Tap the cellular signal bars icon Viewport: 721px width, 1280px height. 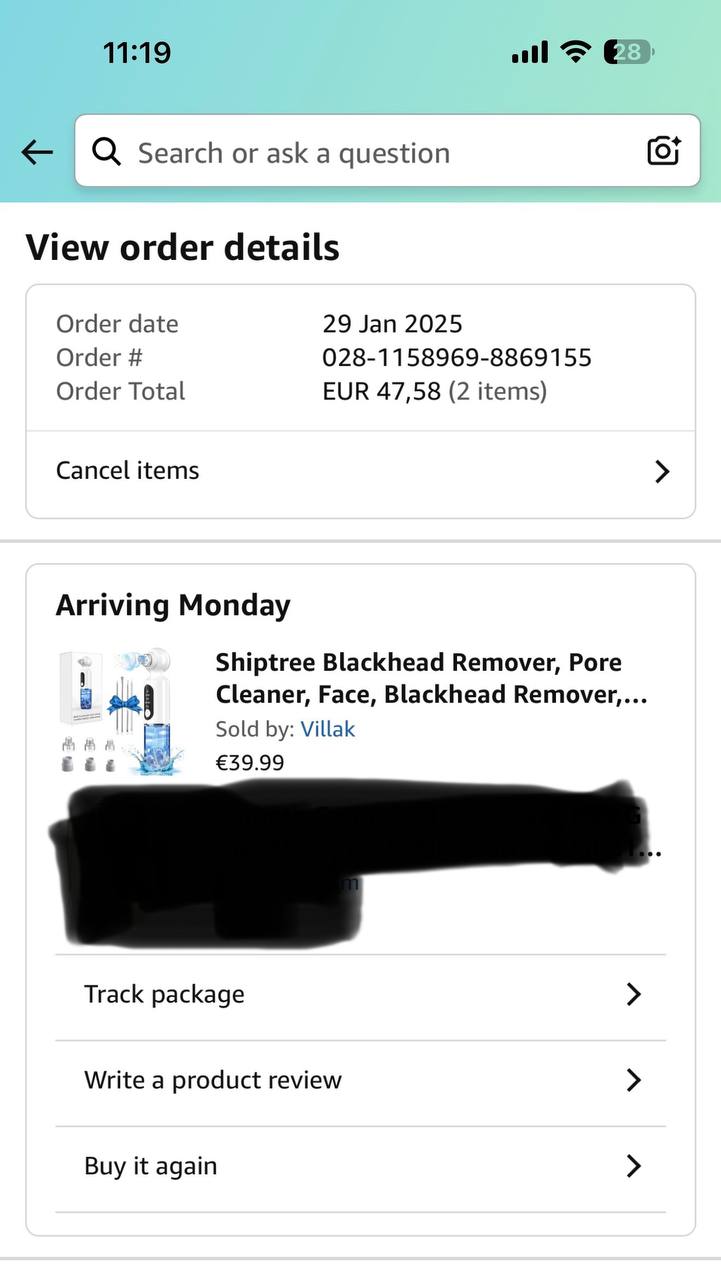529,52
